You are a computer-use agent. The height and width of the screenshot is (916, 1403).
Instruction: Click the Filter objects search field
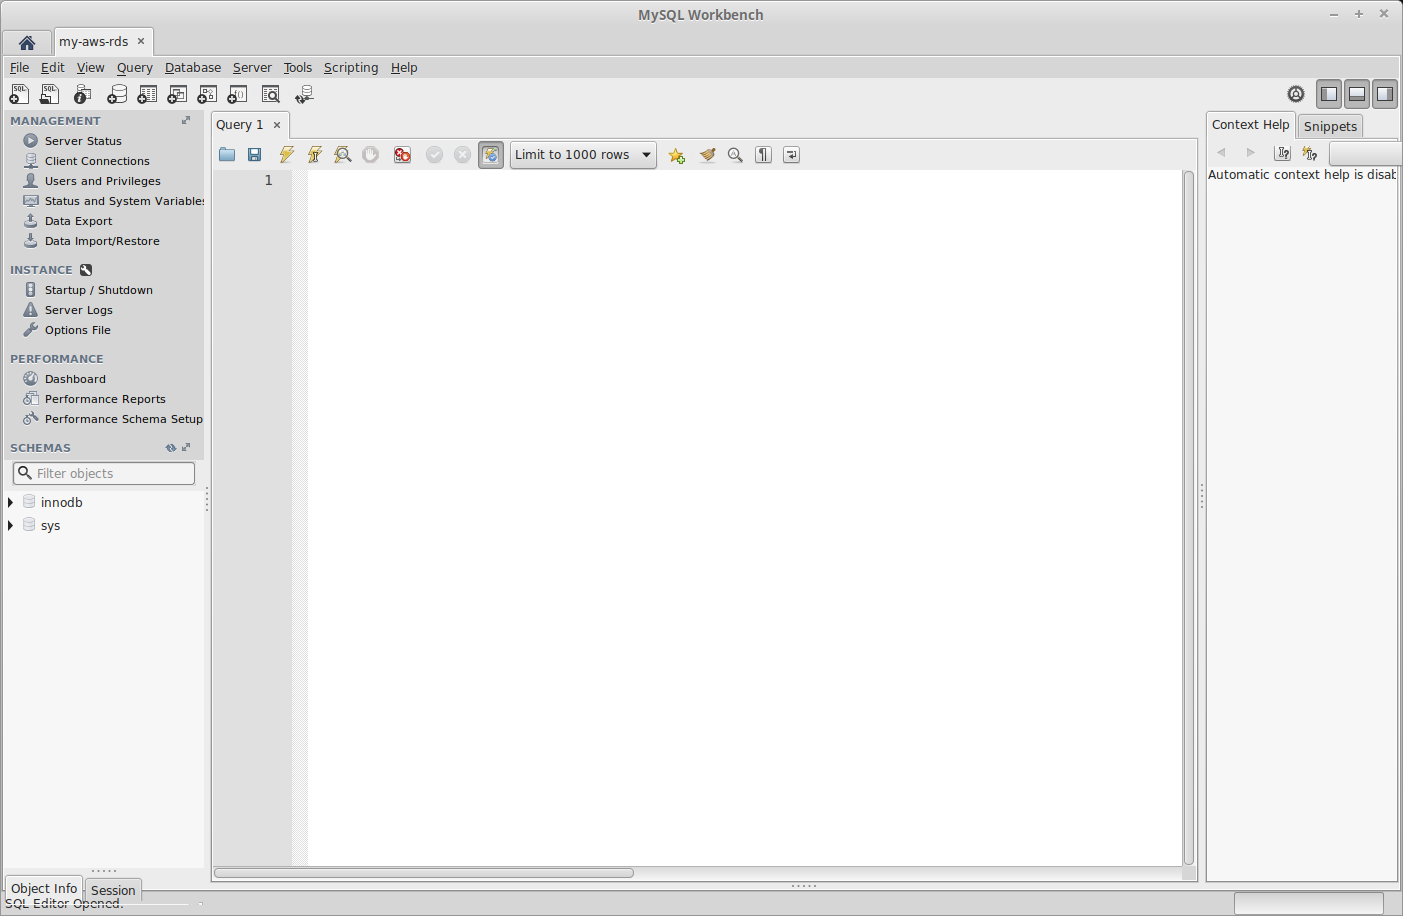tap(104, 473)
